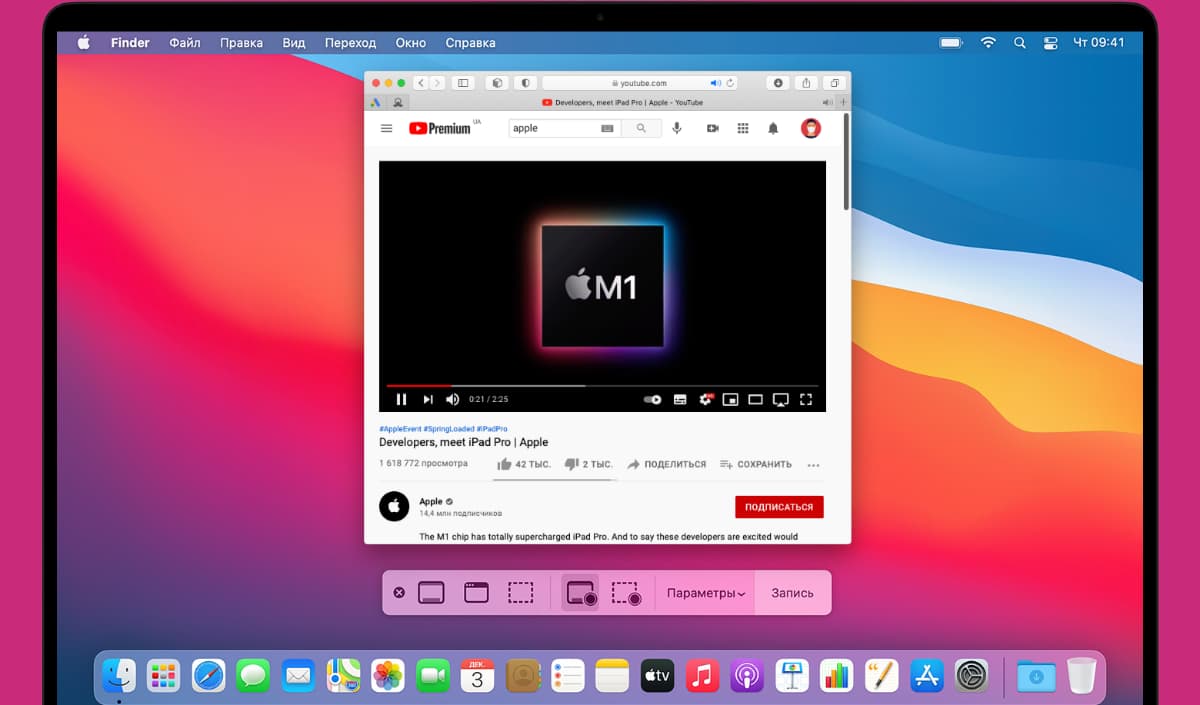Viewport: 1200px width, 705px height.
Task: Open video player settings gear
Action: point(706,399)
